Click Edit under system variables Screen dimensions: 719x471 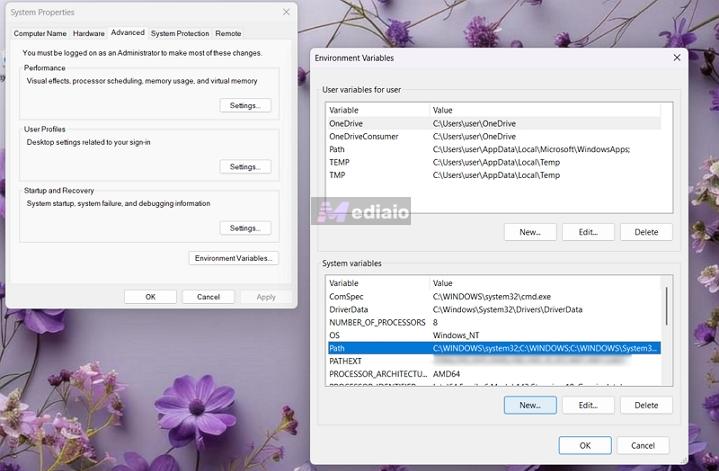click(x=588, y=405)
